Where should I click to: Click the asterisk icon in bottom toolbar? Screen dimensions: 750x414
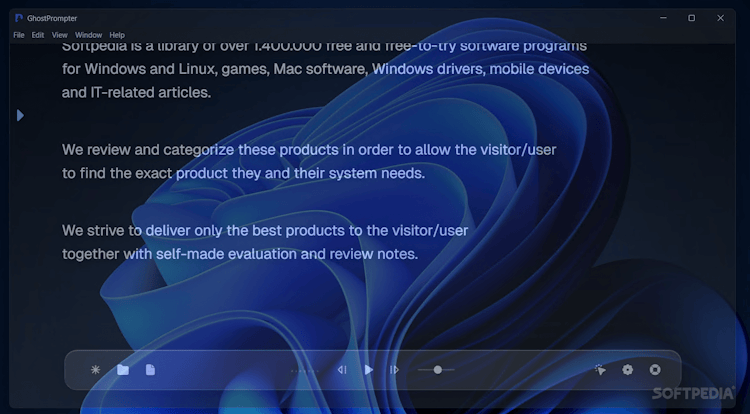pos(96,370)
